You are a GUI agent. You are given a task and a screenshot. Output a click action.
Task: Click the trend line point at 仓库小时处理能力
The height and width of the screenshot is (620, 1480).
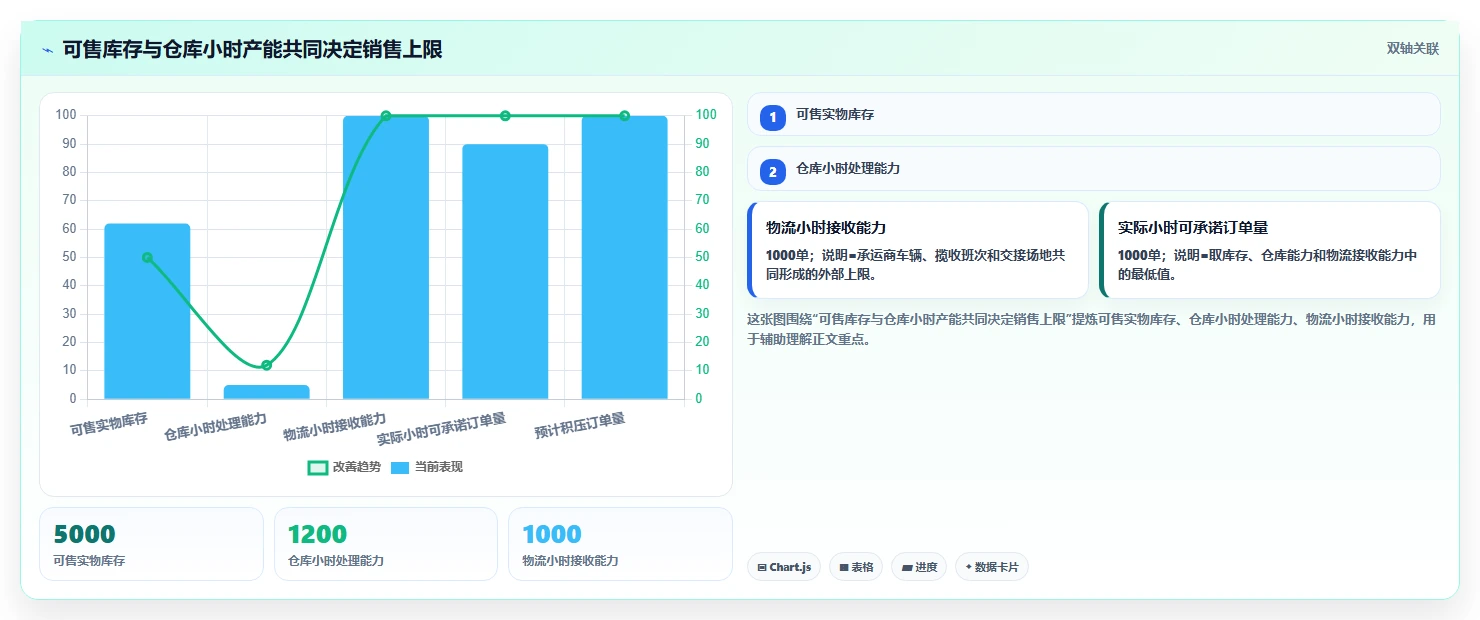[266, 365]
